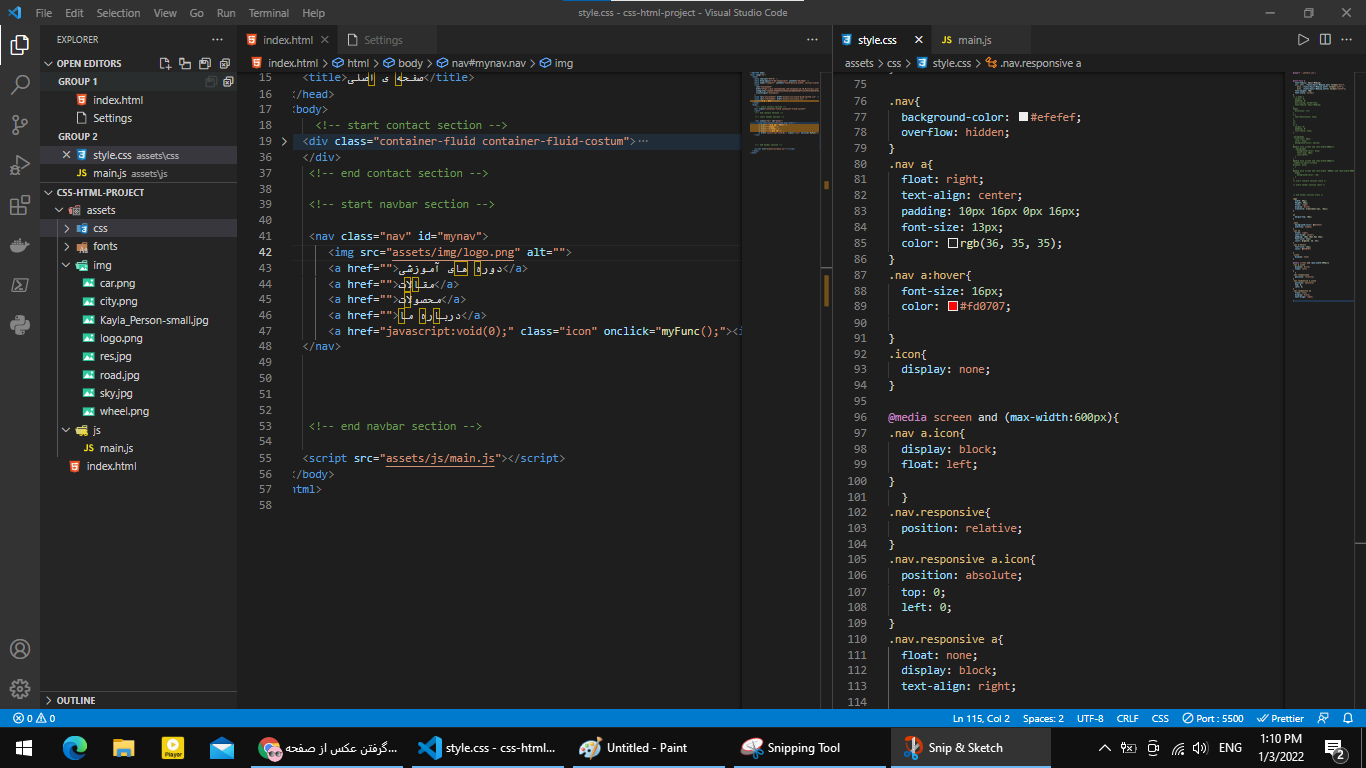Open the Terminal menu
Viewport: 1366px width, 768px height.
click(269, 13)
